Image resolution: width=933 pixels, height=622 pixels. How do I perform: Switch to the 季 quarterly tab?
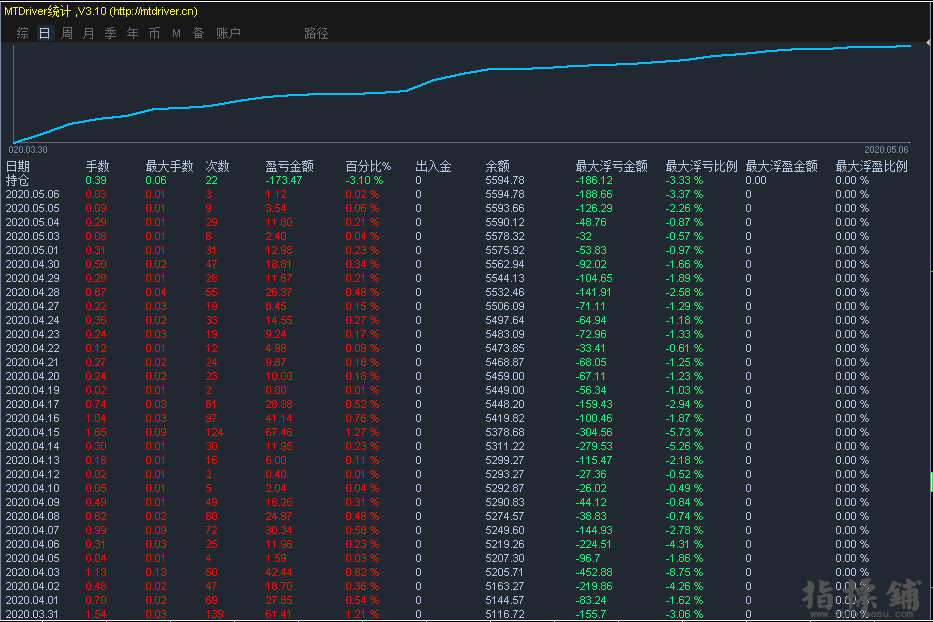(111, 33)
